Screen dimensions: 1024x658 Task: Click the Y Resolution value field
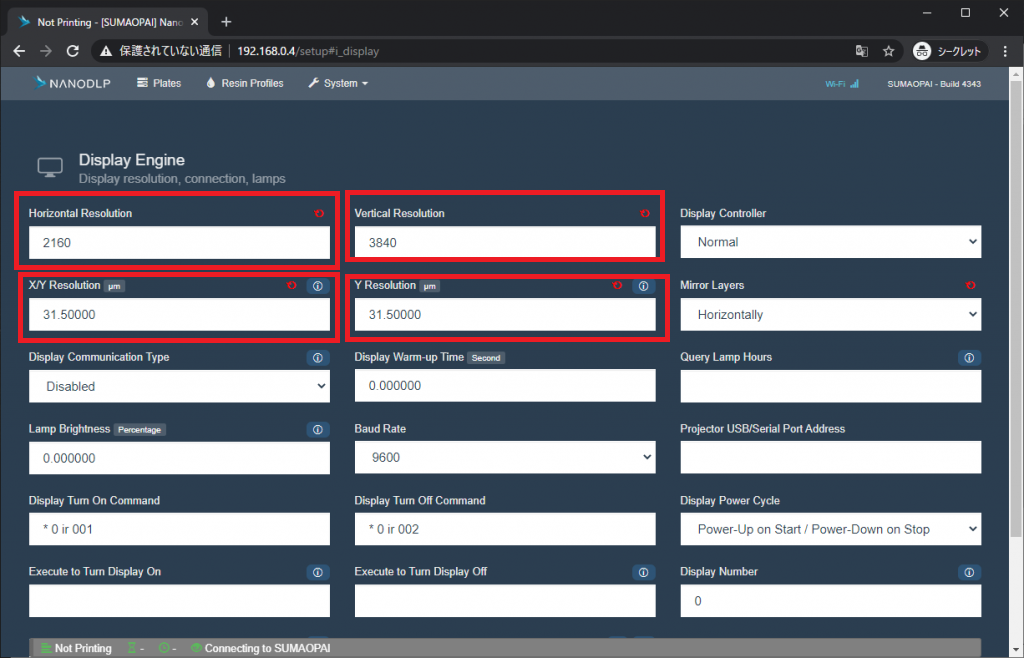coord(505,315)
